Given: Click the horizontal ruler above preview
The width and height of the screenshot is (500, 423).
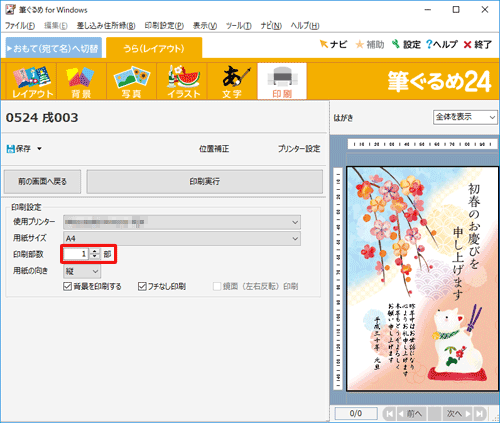Looking at the screenshot, I should (x=422, y=144).
